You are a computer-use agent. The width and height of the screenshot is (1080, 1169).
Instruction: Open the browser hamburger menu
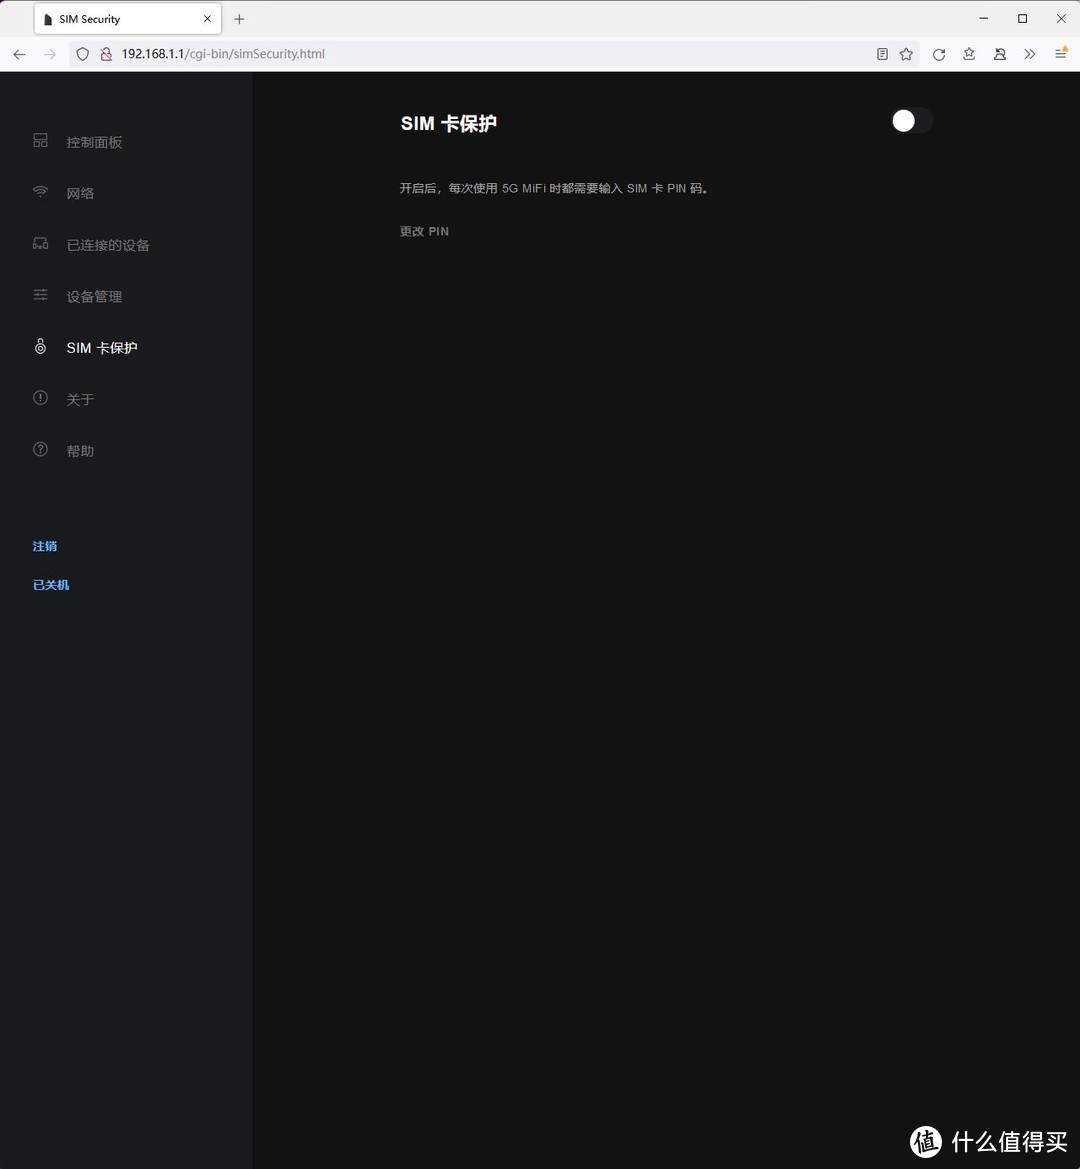(1061, 54)
